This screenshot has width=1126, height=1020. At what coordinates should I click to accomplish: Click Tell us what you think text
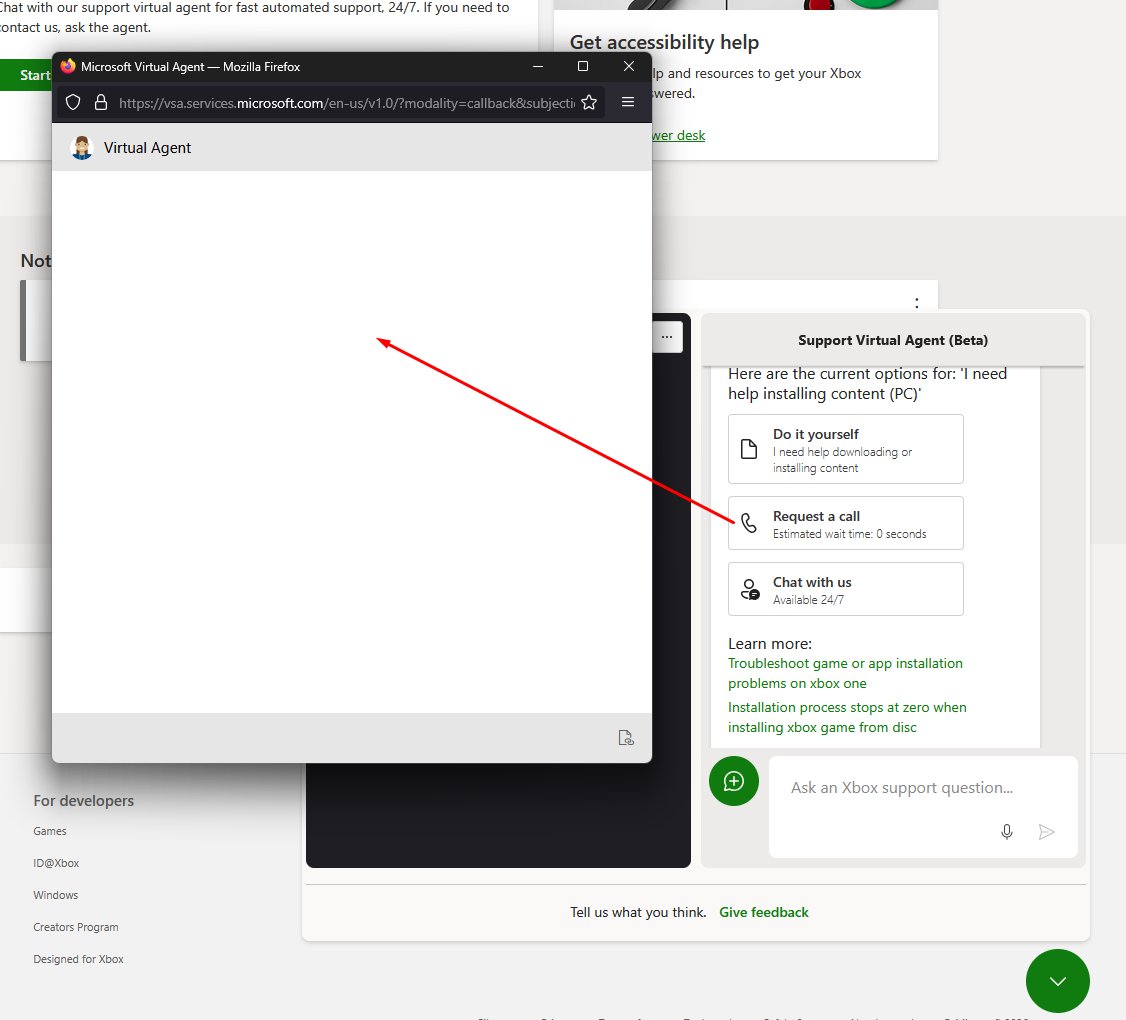tap(638, 912)
